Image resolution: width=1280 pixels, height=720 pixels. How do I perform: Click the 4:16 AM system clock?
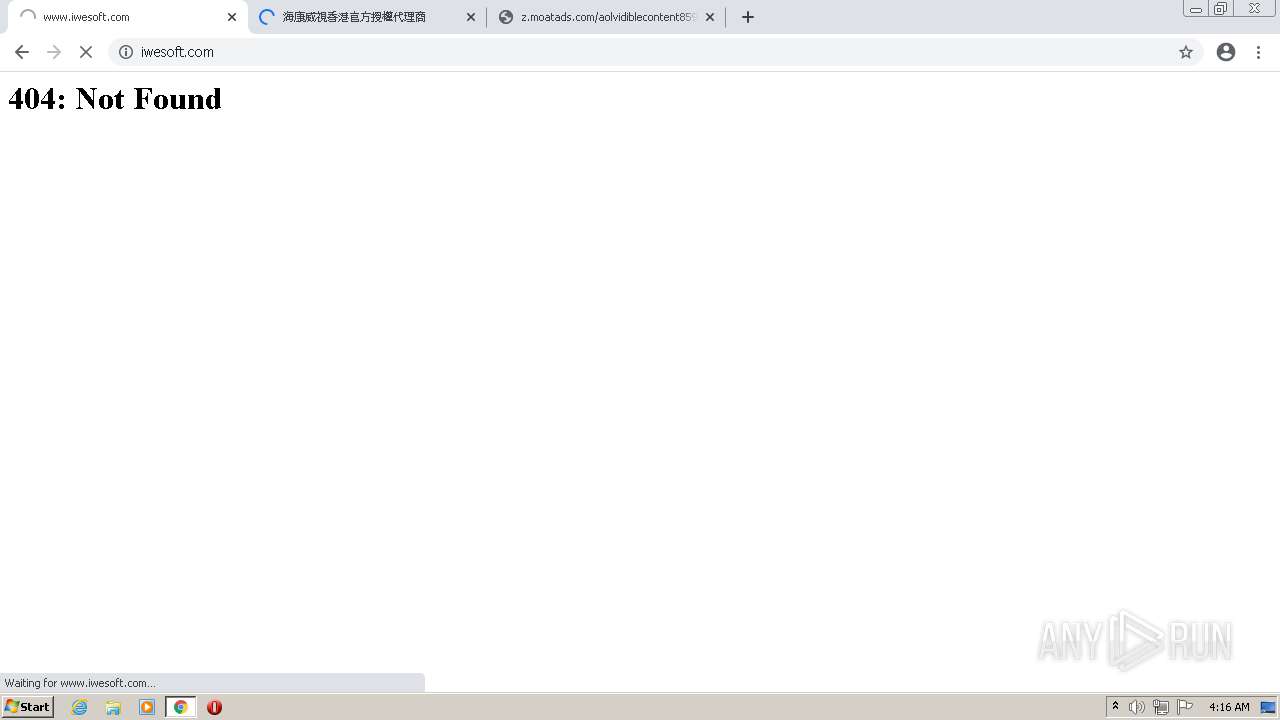click(1229, 707)
